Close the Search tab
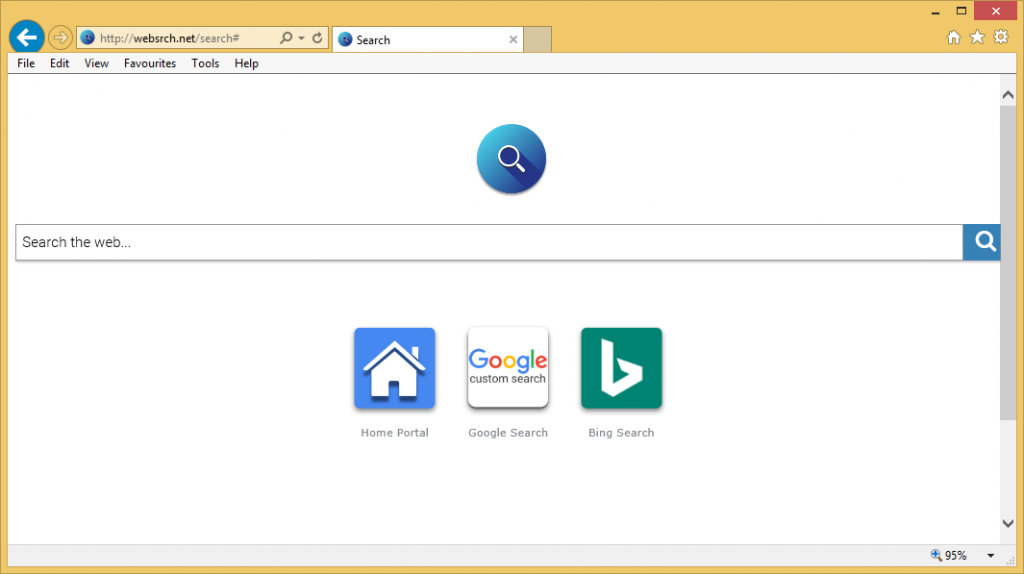Screen dimensions: 1024x574 point(513,40)
